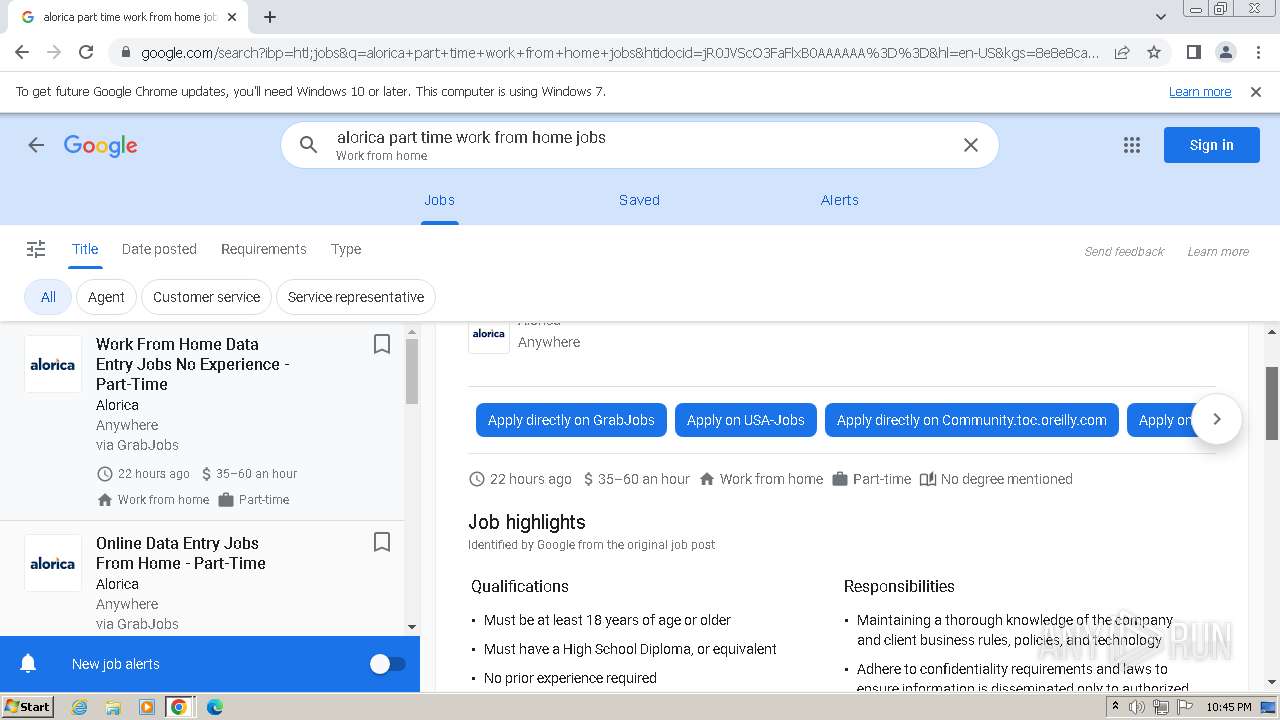Bookmark this page with the star icon
1280x720 pixels.
pos(1154,52)
